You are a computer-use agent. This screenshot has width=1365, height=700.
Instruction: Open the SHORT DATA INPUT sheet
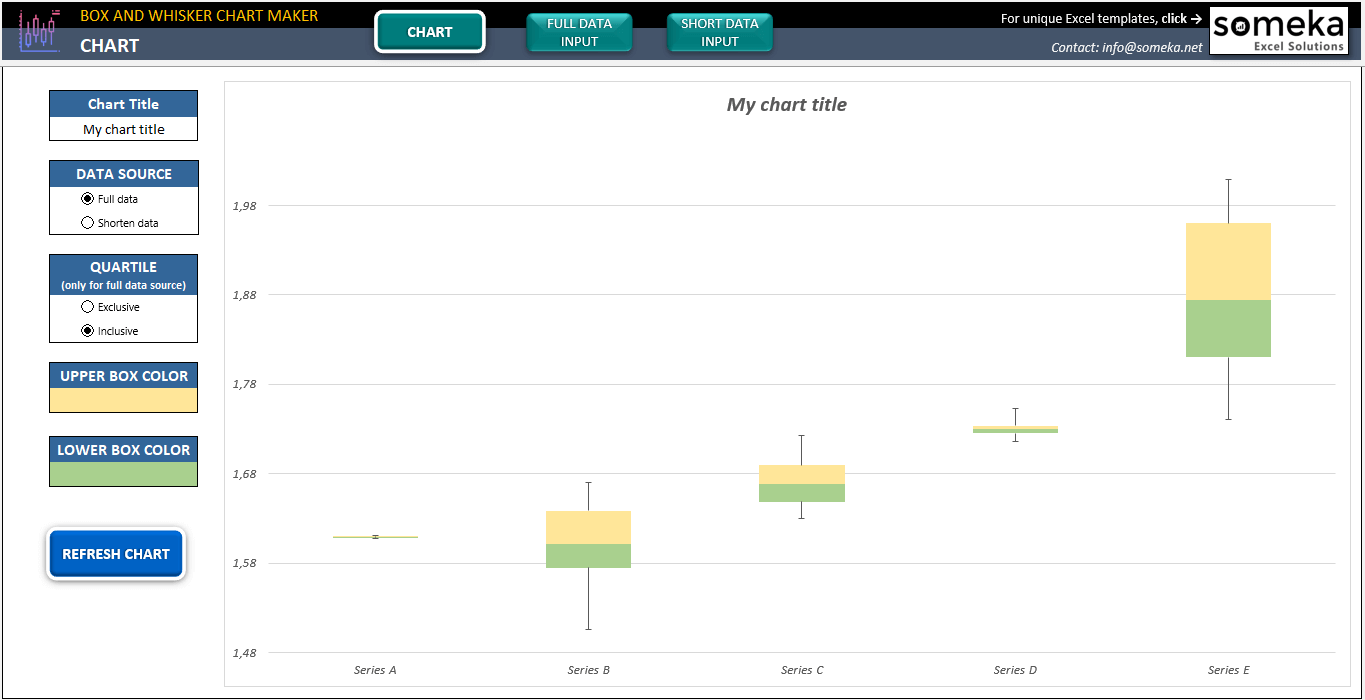(719, 31)
